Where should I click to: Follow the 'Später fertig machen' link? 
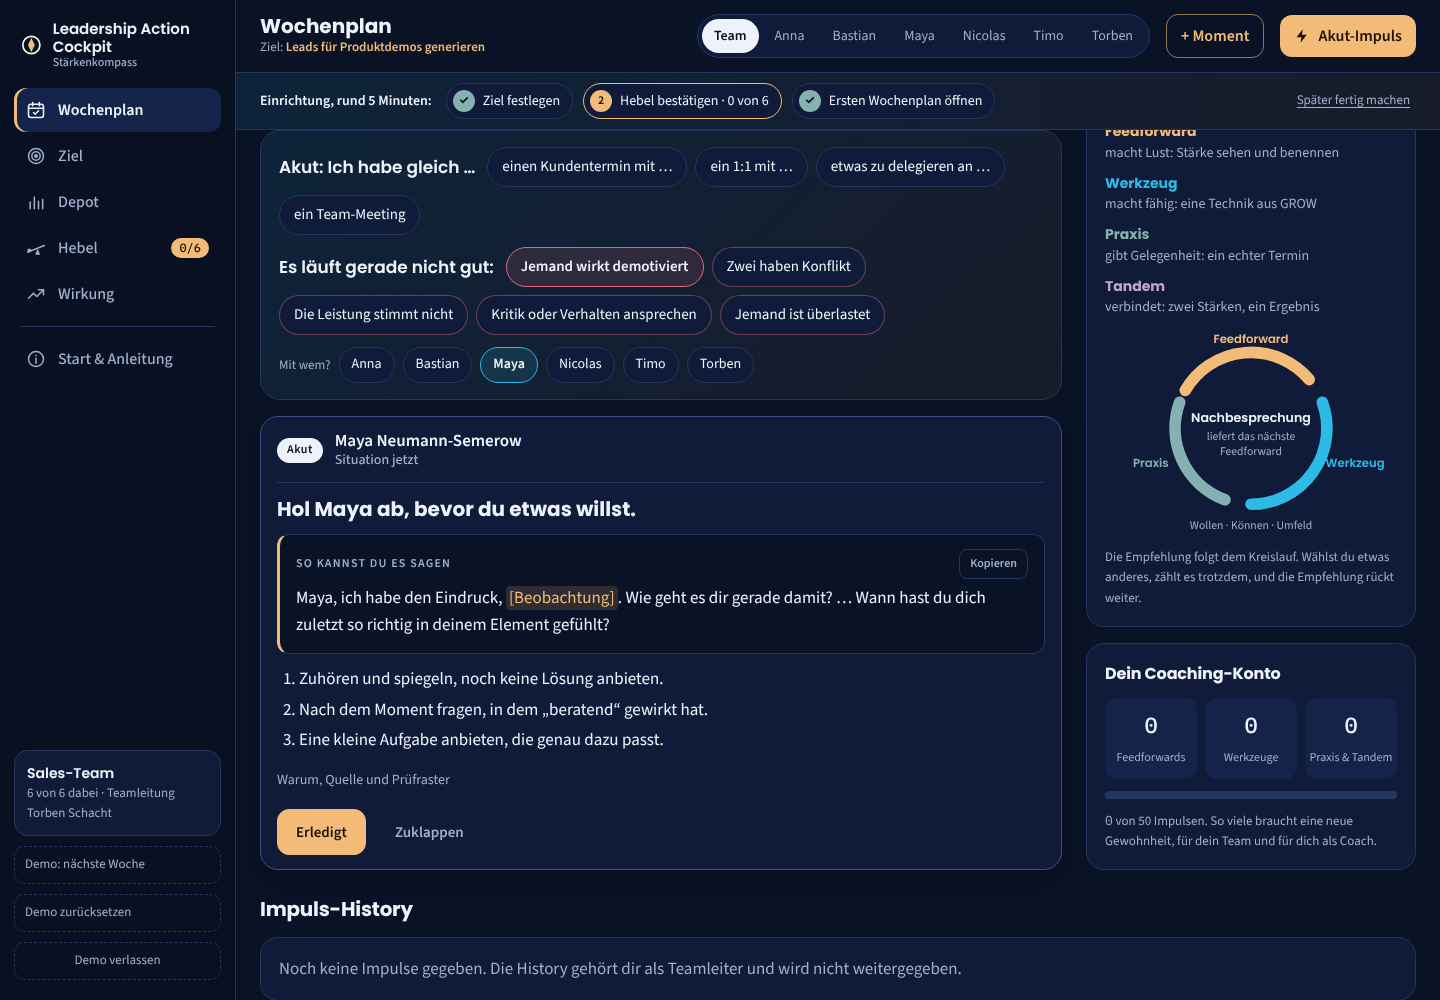point(1353,100)
